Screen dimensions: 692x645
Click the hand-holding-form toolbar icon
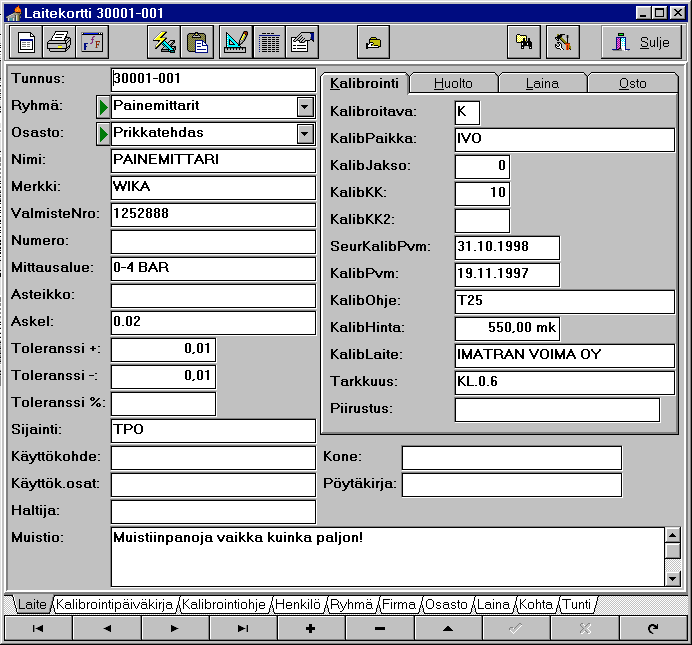point(302,42)
